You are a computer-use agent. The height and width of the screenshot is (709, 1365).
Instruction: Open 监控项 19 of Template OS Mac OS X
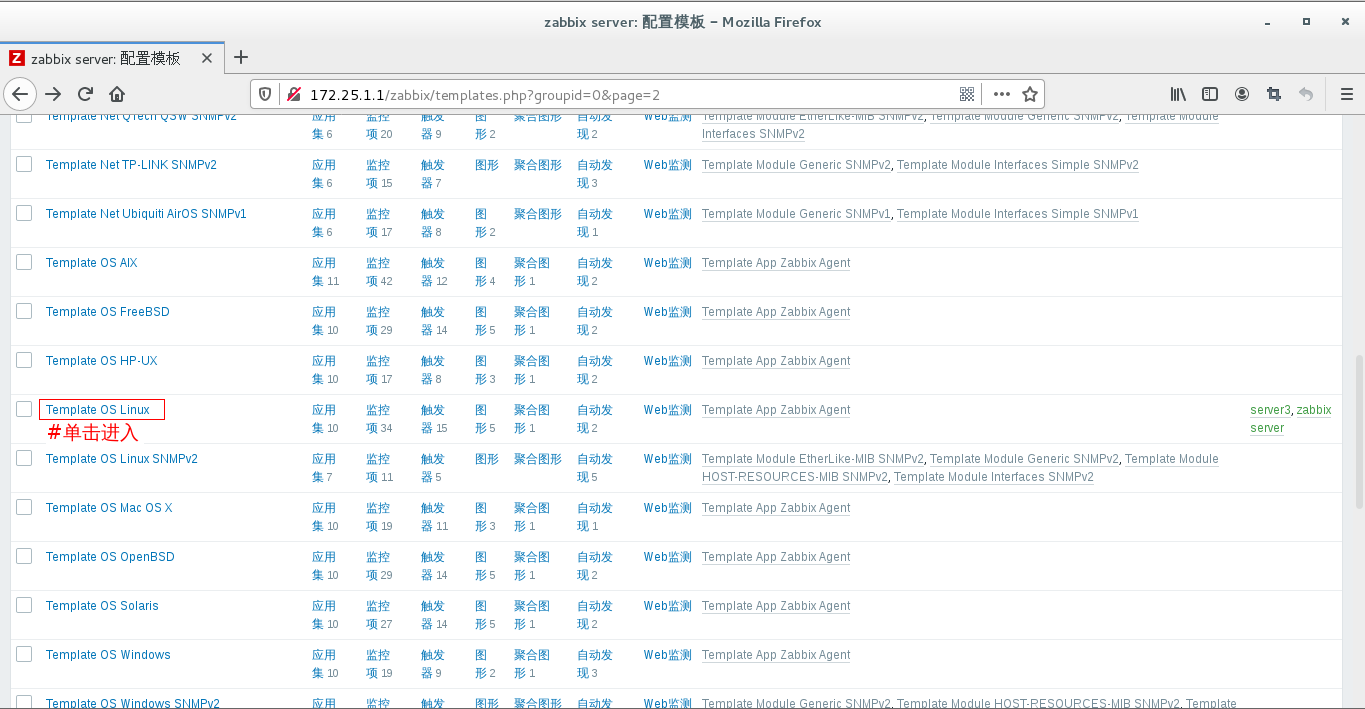[379, 517]
